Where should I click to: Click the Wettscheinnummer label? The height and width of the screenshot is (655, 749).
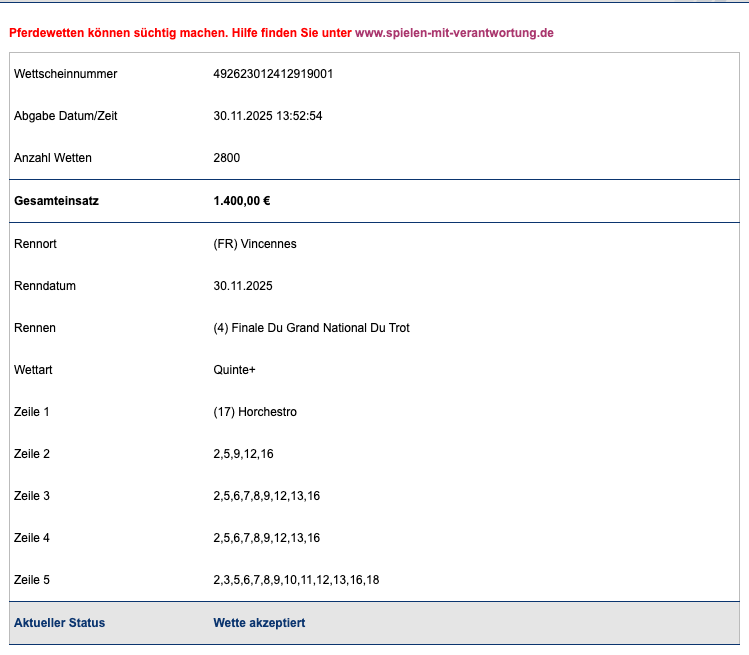click(65, 74)
